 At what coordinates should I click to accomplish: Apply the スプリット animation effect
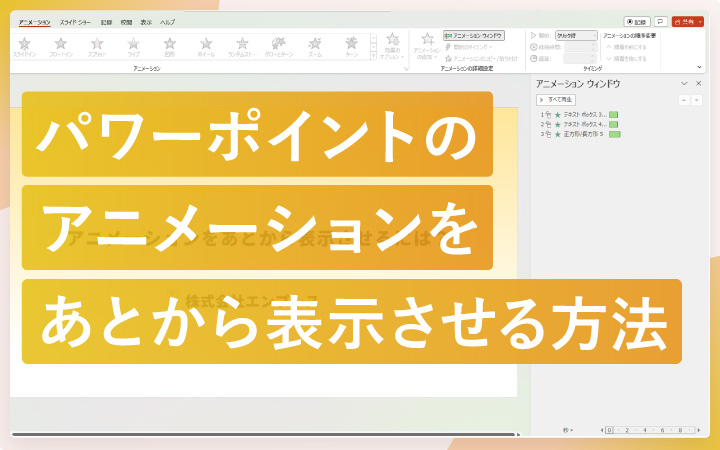[x=97, y=47]
